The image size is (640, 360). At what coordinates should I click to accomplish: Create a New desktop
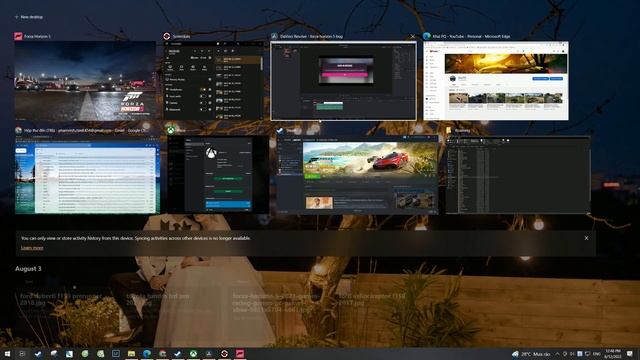tap(29, 17)
